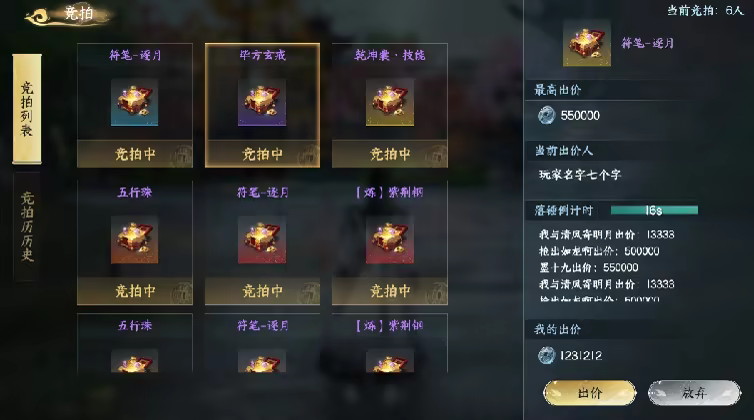Give up bidding with the 放弃 button
The width and height of the screenshot is (754, 420).
tap(694, 393)
